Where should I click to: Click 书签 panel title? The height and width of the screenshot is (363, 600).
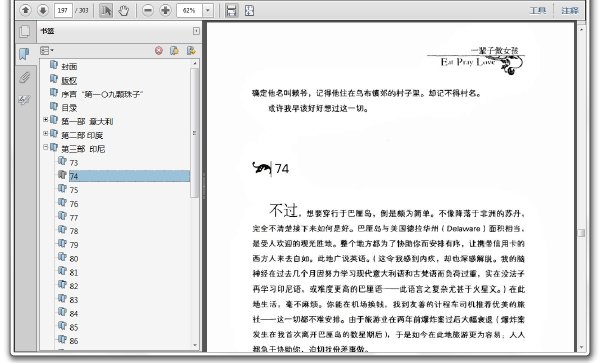click(x=47, y=31)
